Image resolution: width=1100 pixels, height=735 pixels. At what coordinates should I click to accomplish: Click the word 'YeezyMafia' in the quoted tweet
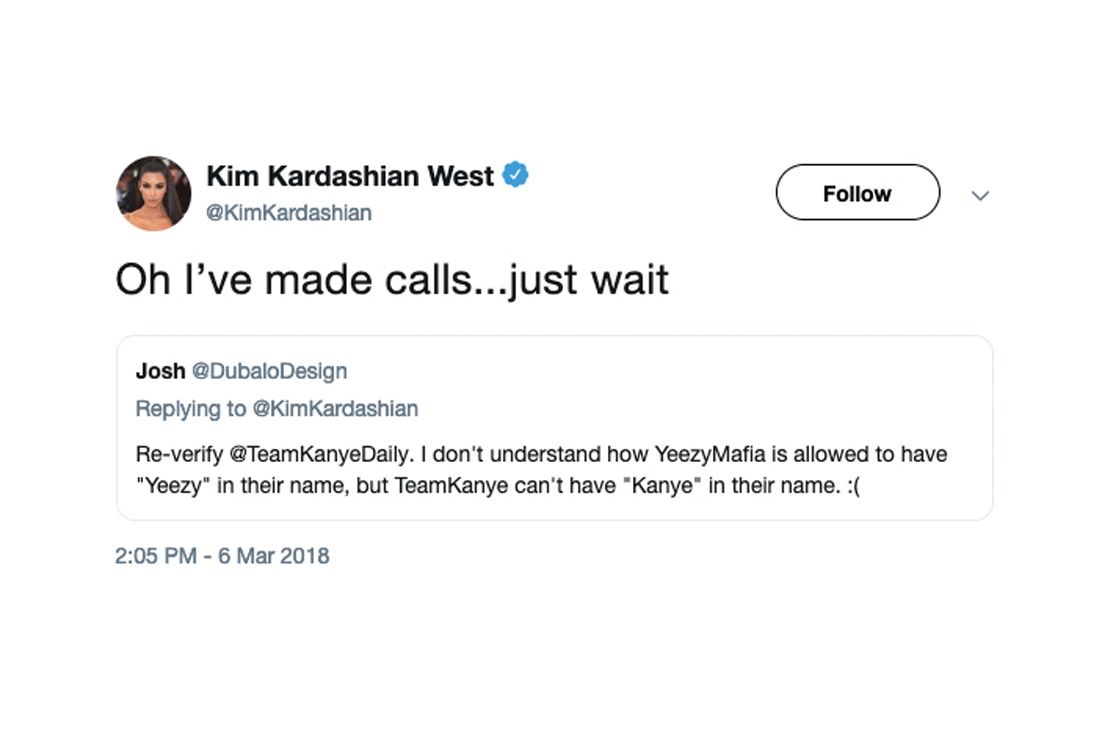pyautogui.click(x=709, y=454)
